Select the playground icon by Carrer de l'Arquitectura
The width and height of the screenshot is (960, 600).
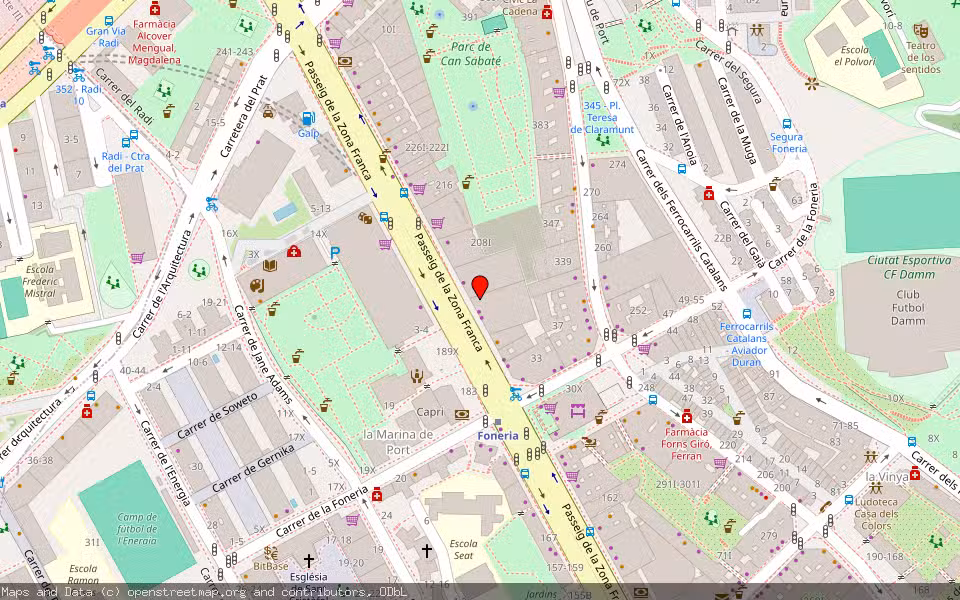click(x=199, y=270)
